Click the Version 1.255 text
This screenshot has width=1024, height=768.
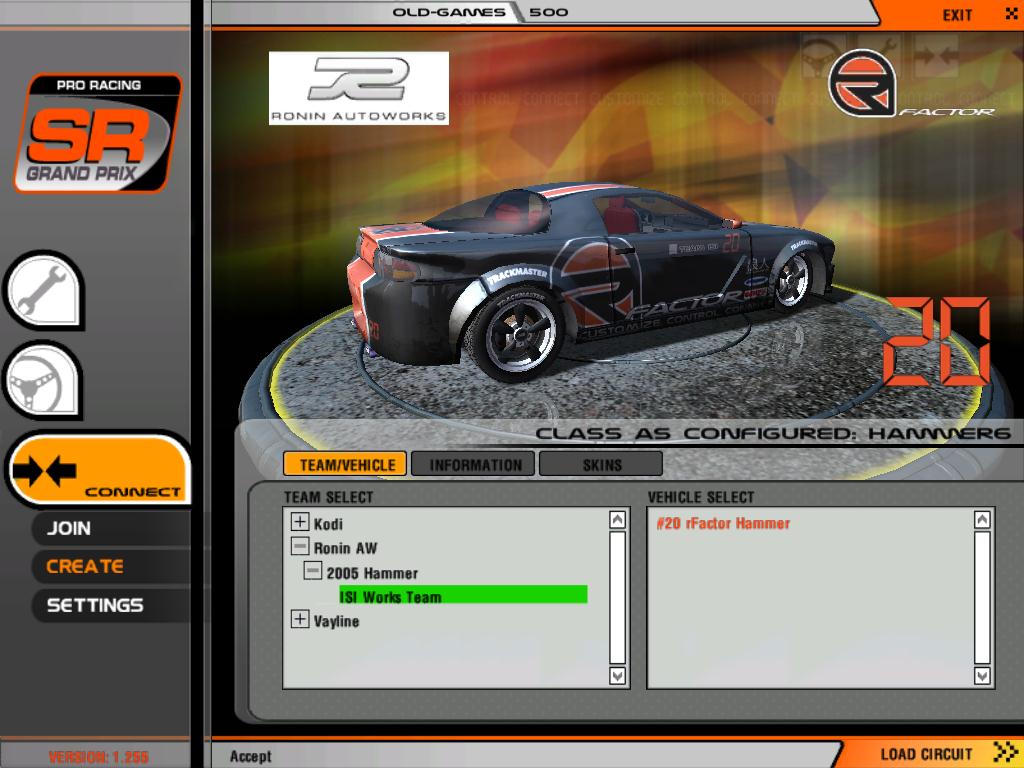[x=98, y=757]
